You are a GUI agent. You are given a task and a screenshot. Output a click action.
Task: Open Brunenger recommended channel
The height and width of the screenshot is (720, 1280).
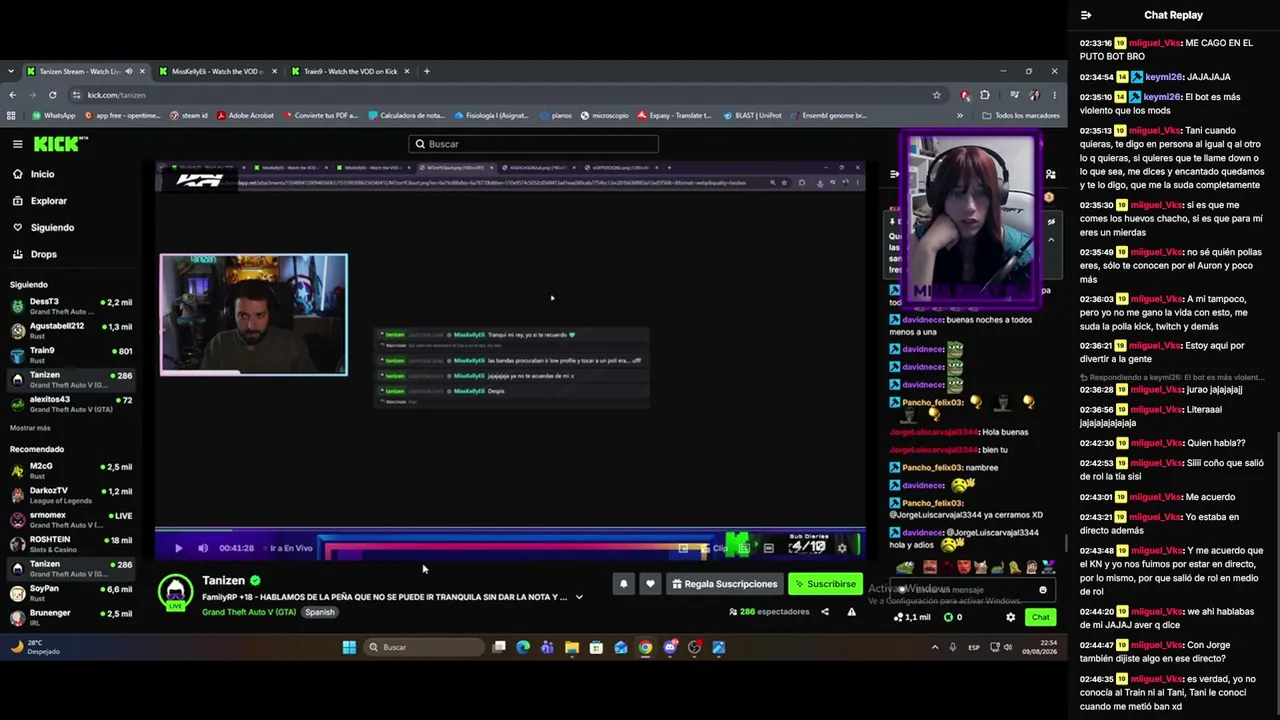pyautogui.click(x=70, y=618)
